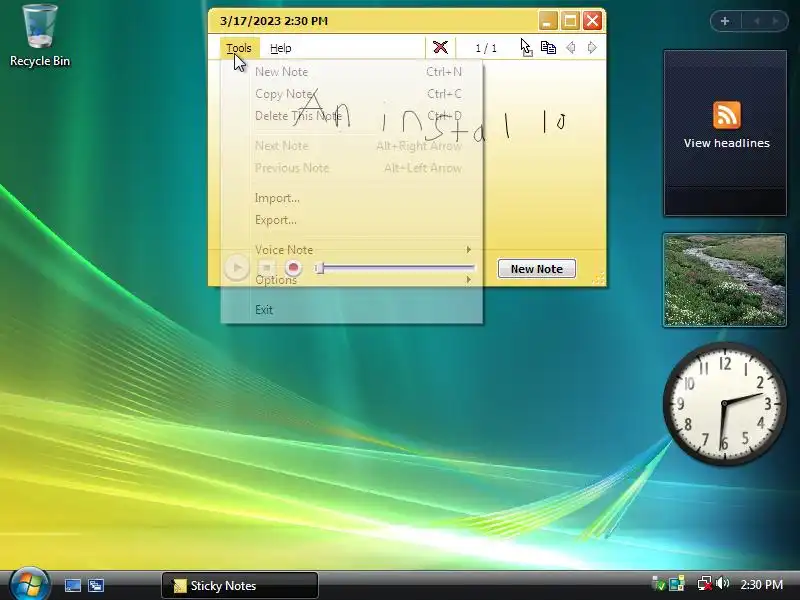
Task: Click the sidebar add gadget plus button
Action: (x=725, y=21)
